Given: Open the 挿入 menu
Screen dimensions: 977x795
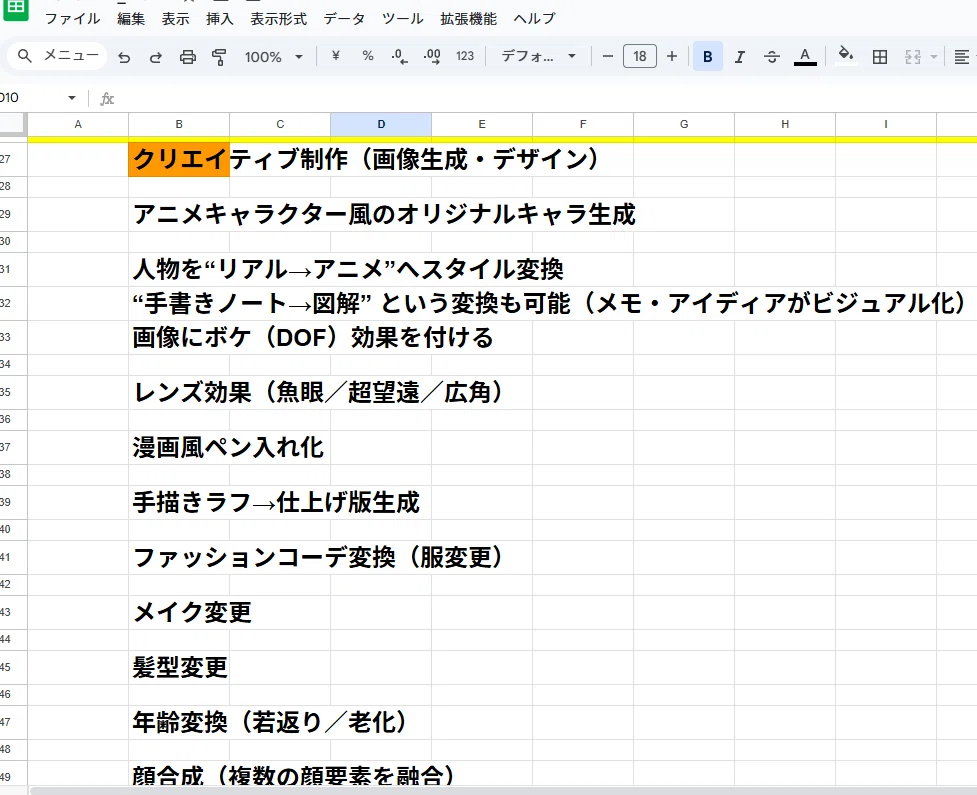Looking at the screenshot, I should [219, 19].
